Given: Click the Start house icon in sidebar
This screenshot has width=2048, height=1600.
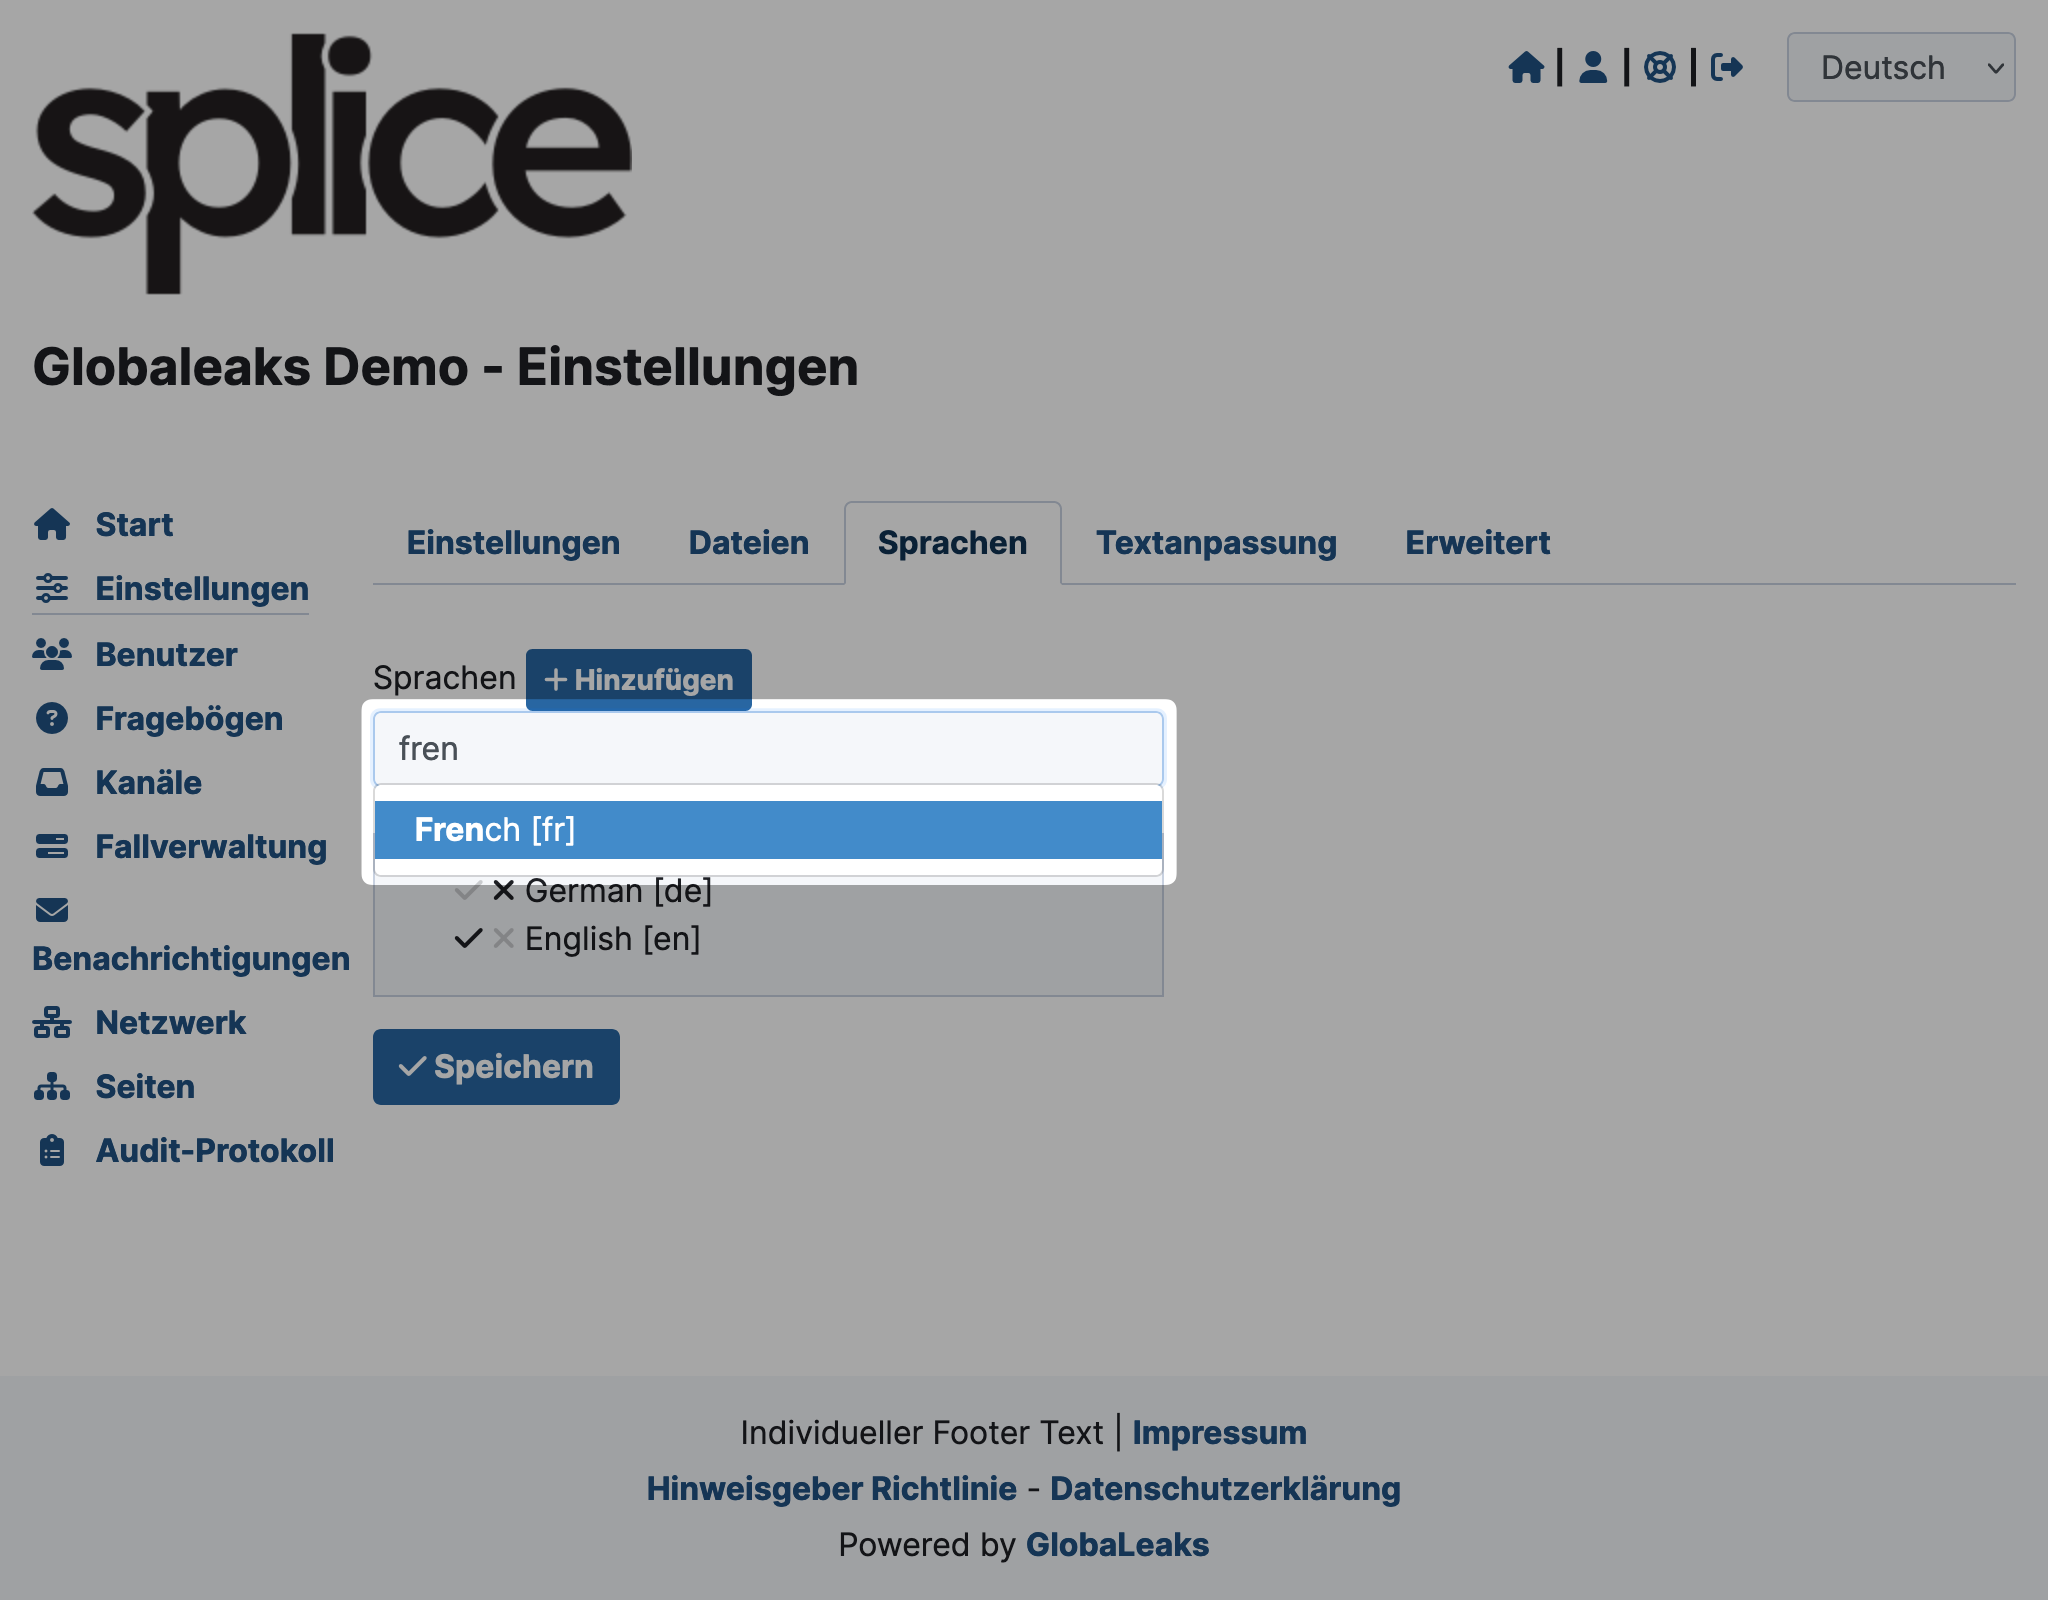Looking at the screenshot, I should pos(52,524).
